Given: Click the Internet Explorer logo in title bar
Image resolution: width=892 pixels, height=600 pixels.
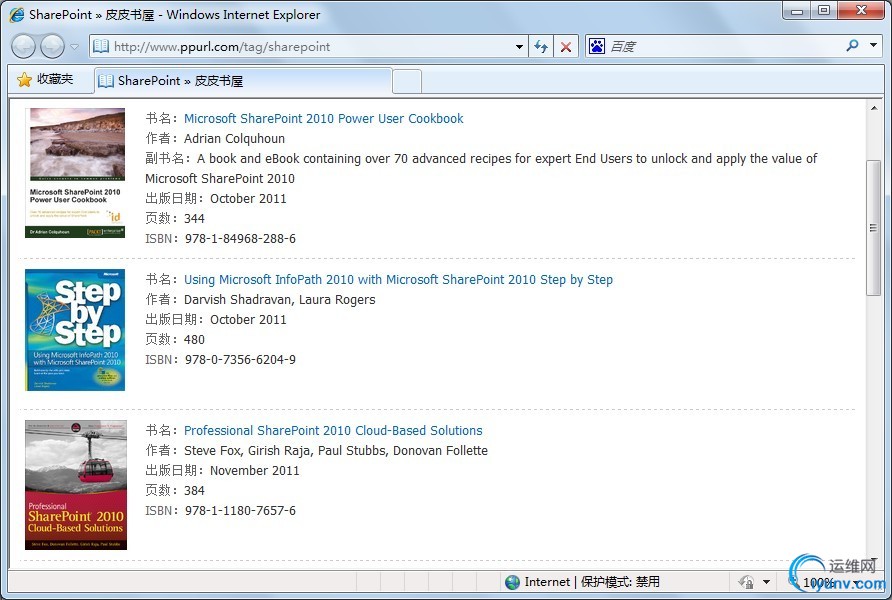Looking at the screenshot, I should coord(16,14).
